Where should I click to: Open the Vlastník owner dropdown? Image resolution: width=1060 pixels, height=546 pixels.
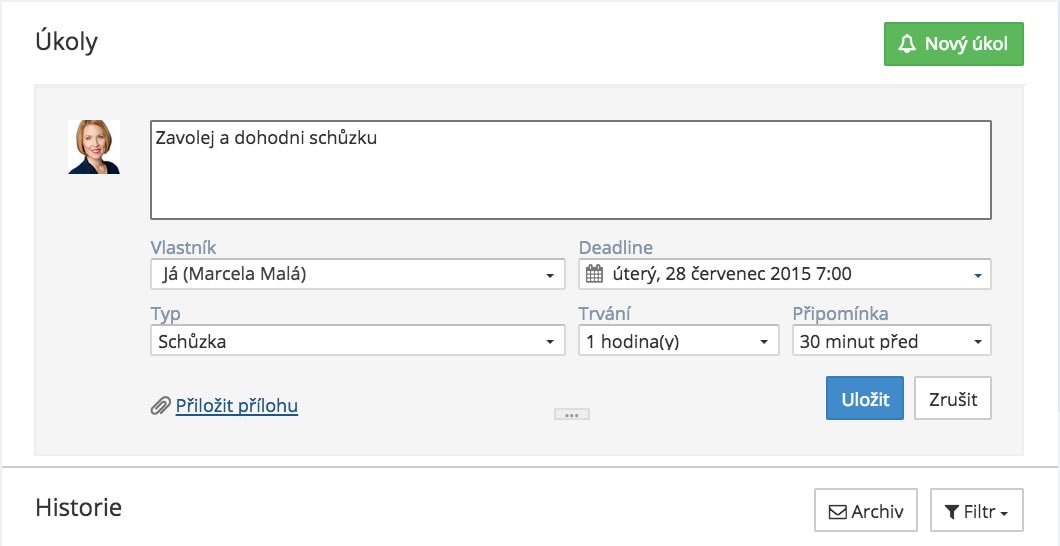coord(358,274)
